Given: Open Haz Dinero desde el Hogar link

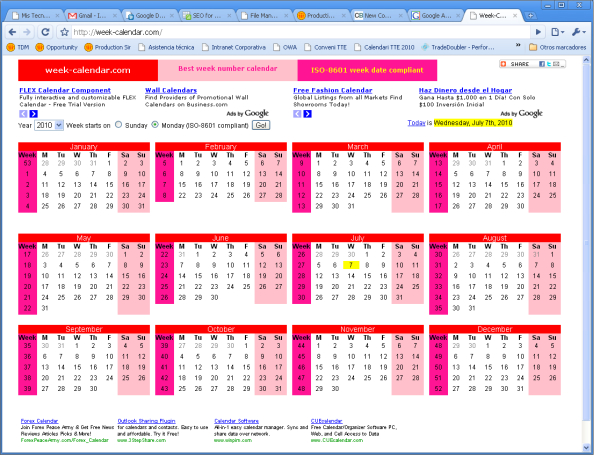Looking at the screenshot, I should click(466, 91).
